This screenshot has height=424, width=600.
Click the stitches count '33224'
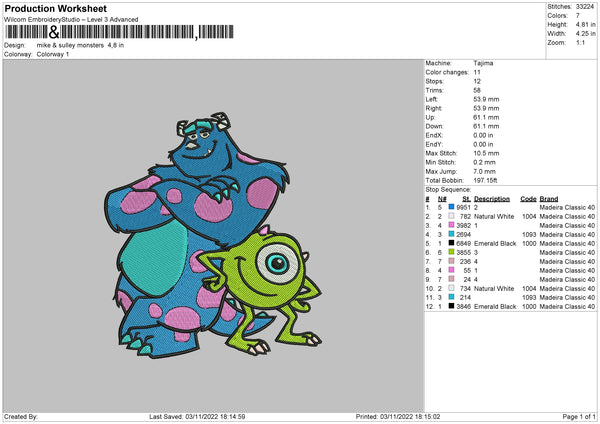(585, 7)
